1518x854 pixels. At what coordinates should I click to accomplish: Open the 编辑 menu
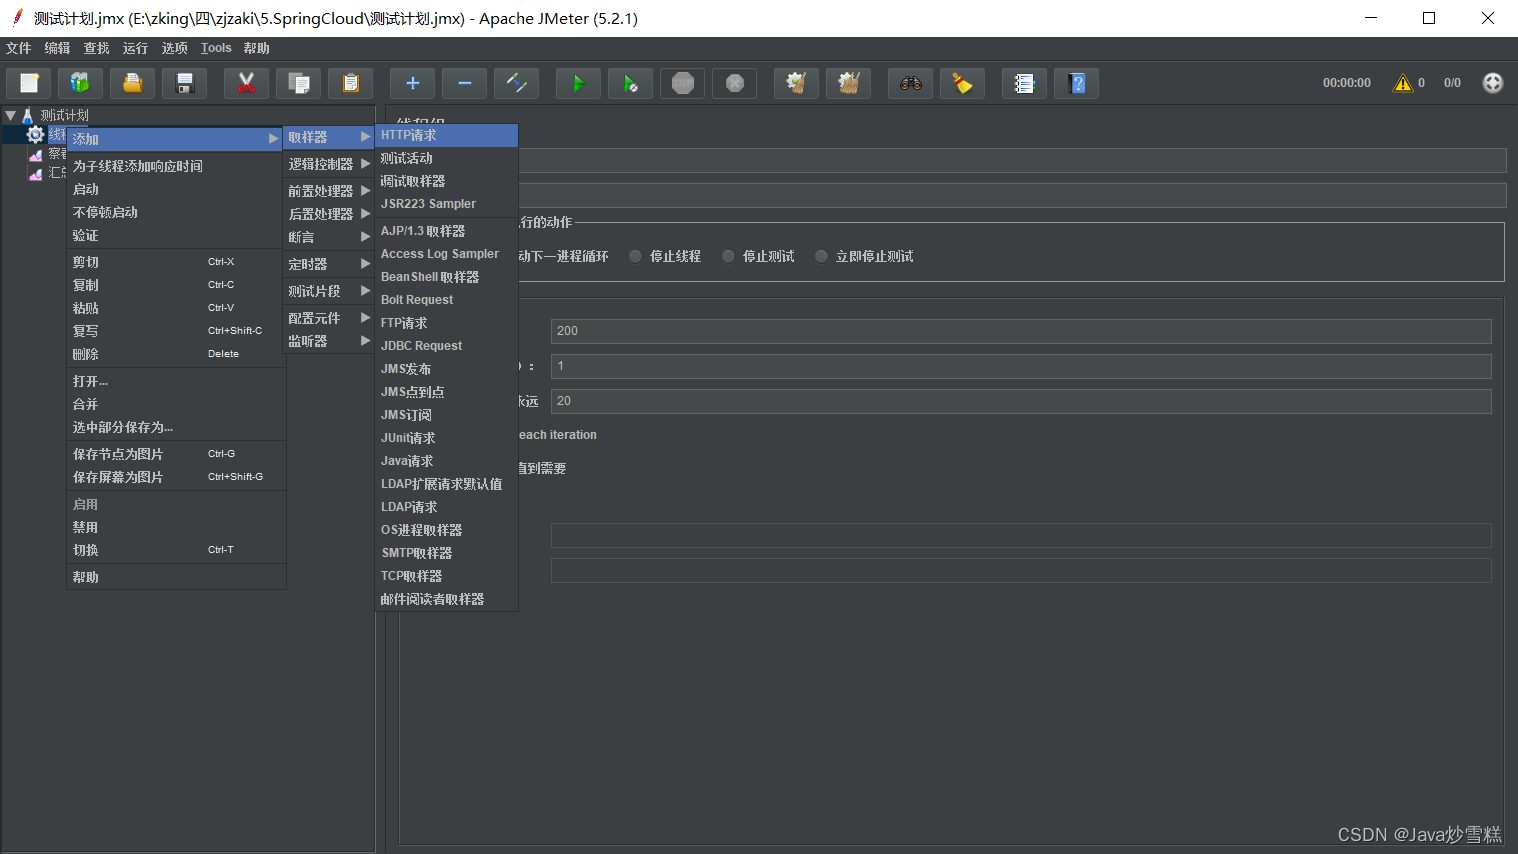click(x=57, y=48)
